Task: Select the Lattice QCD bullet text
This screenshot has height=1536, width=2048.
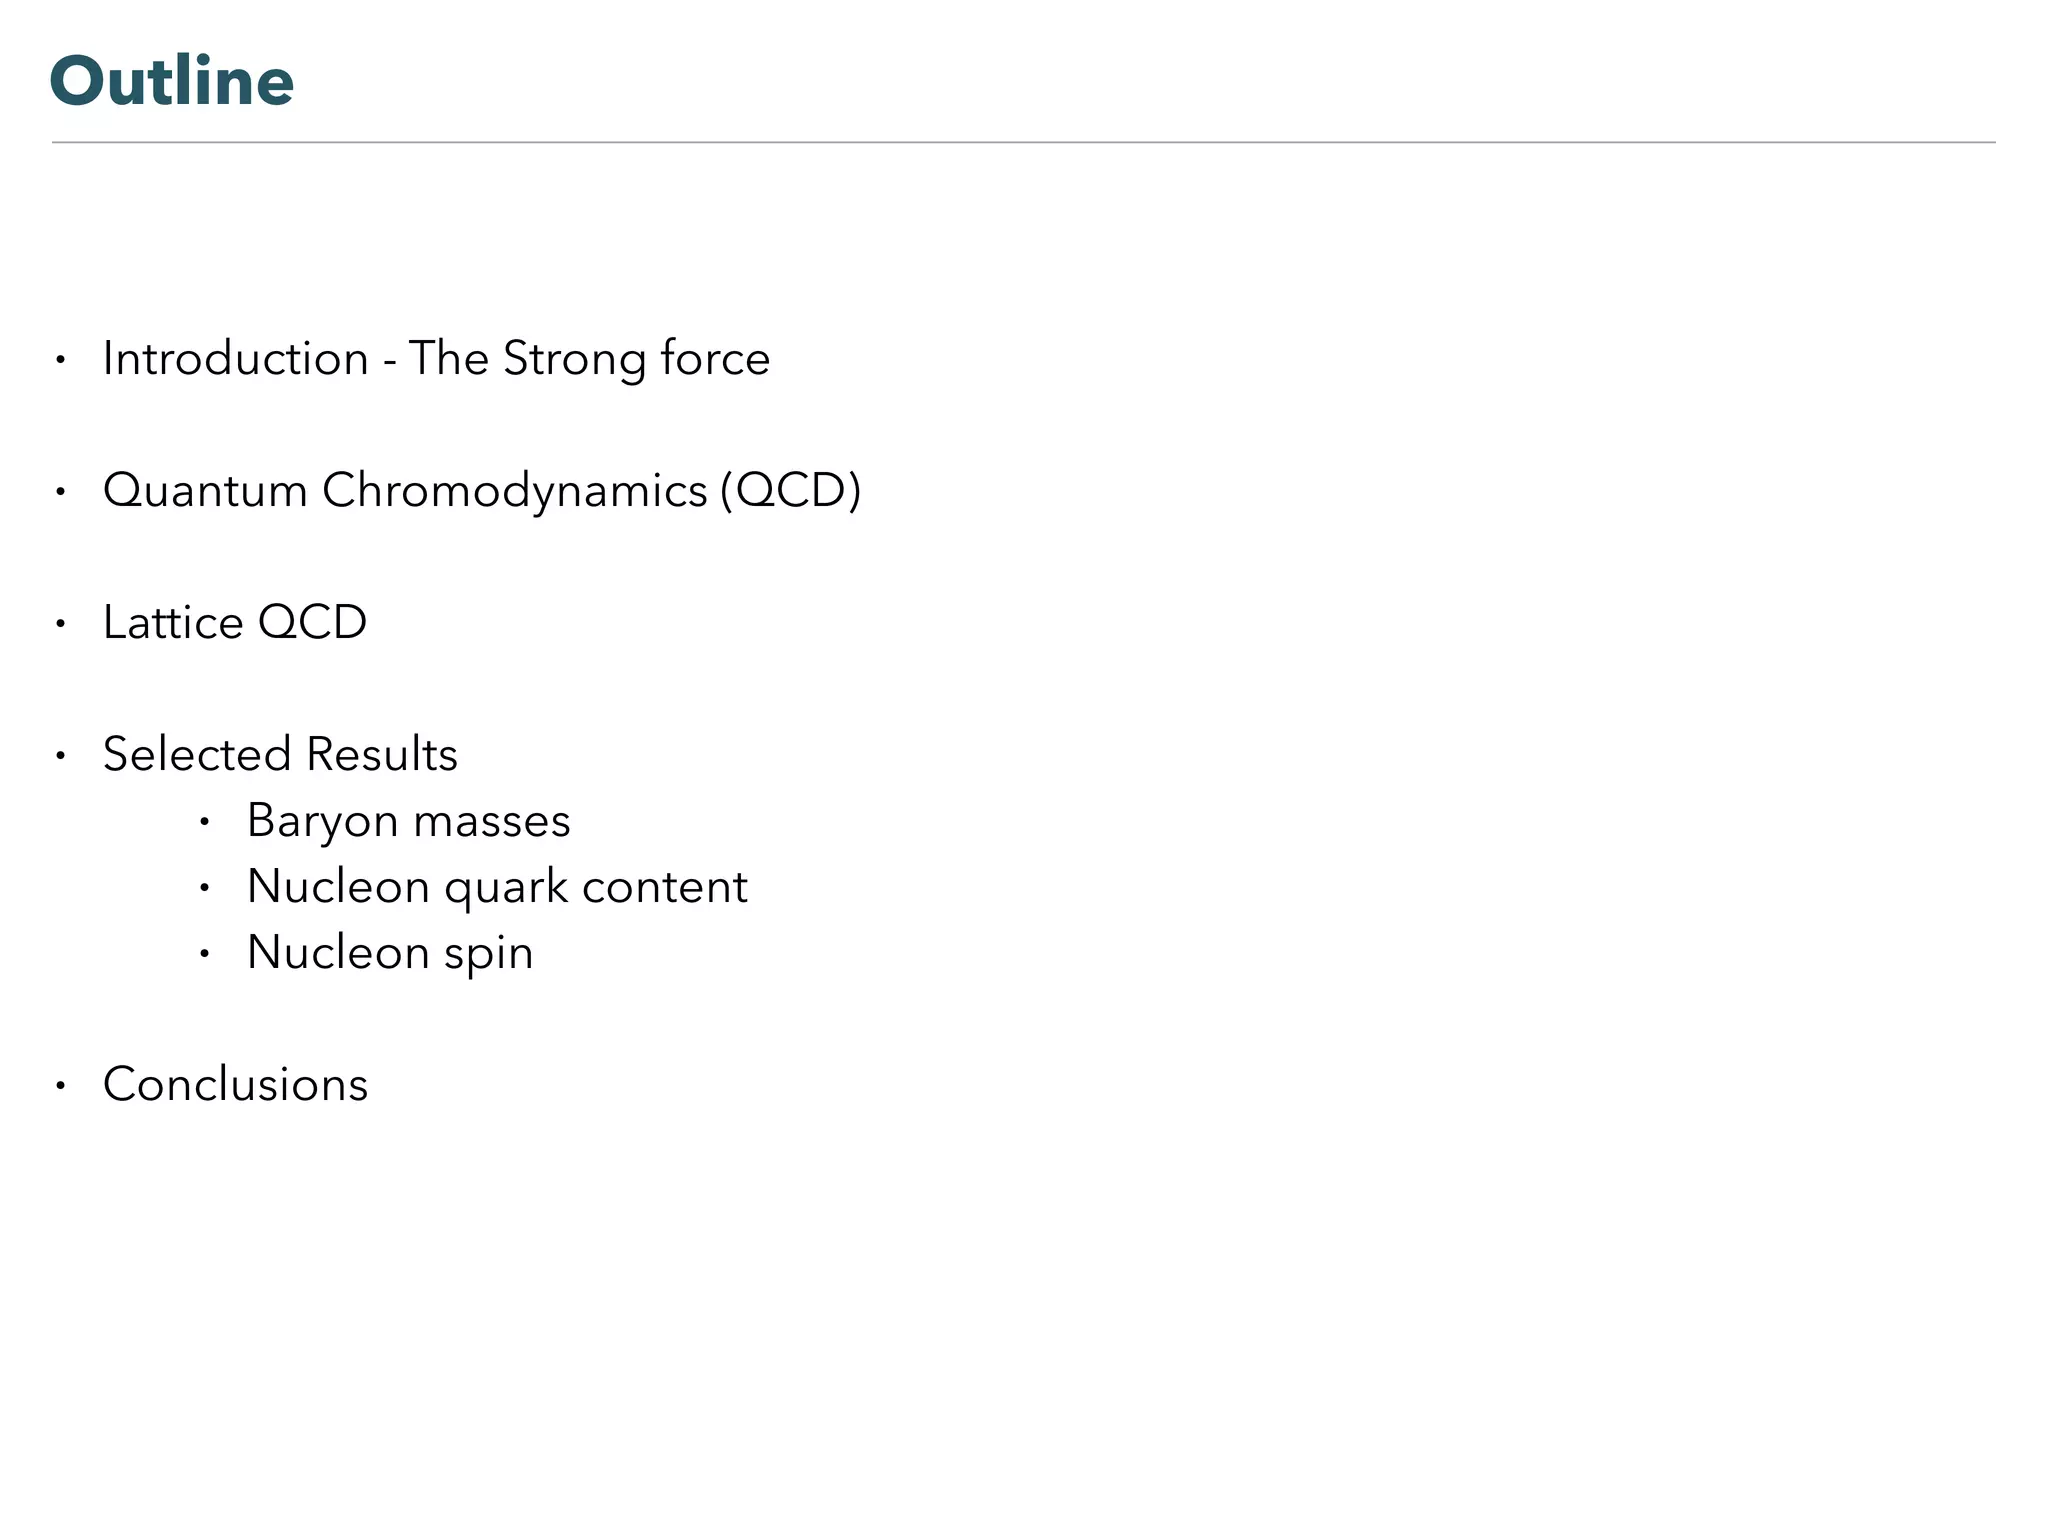Action: [x=235, y=623]
